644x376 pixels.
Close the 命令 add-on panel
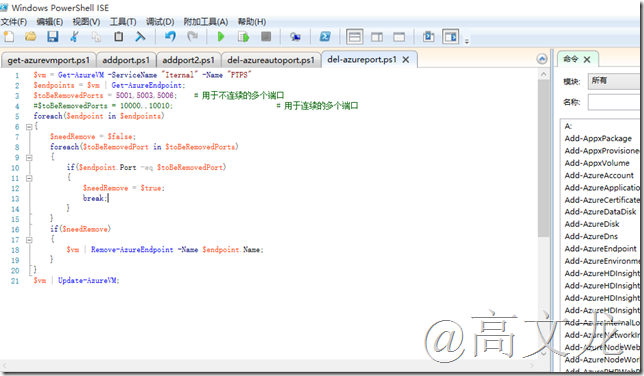point(587,60)
